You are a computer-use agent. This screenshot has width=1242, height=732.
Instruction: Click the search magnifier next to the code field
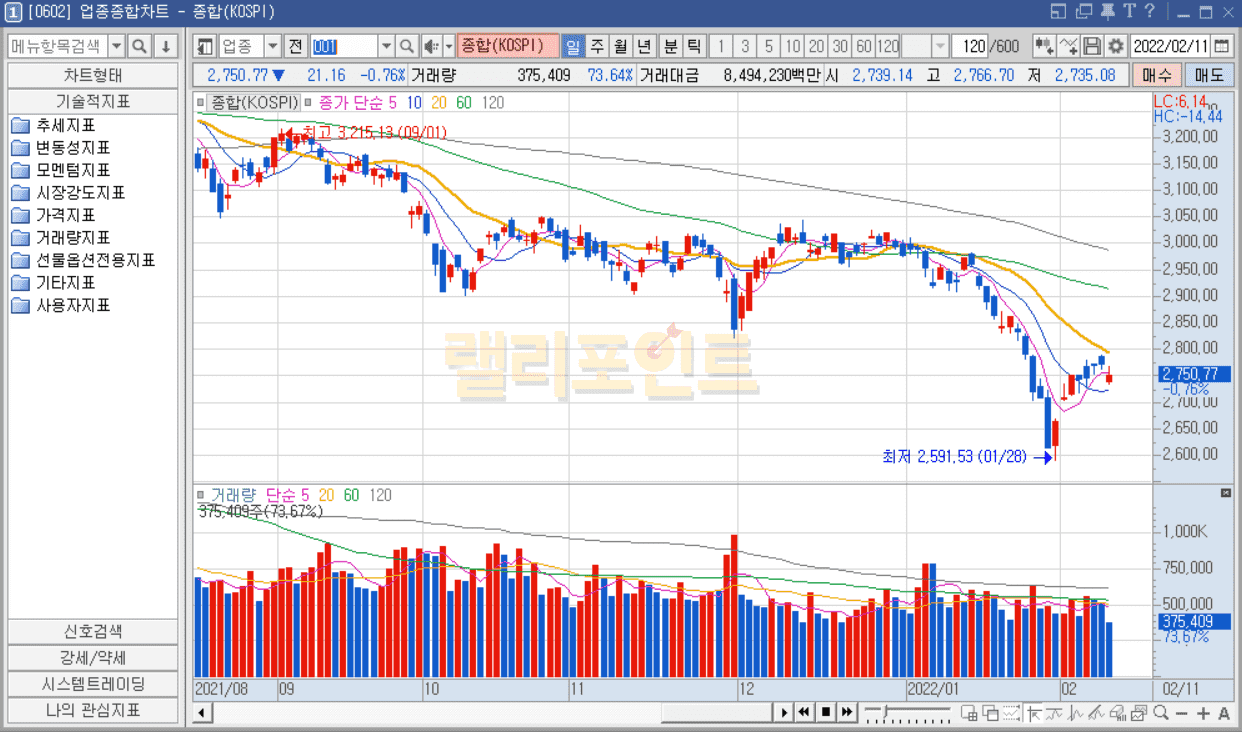(x=407, y=47)
